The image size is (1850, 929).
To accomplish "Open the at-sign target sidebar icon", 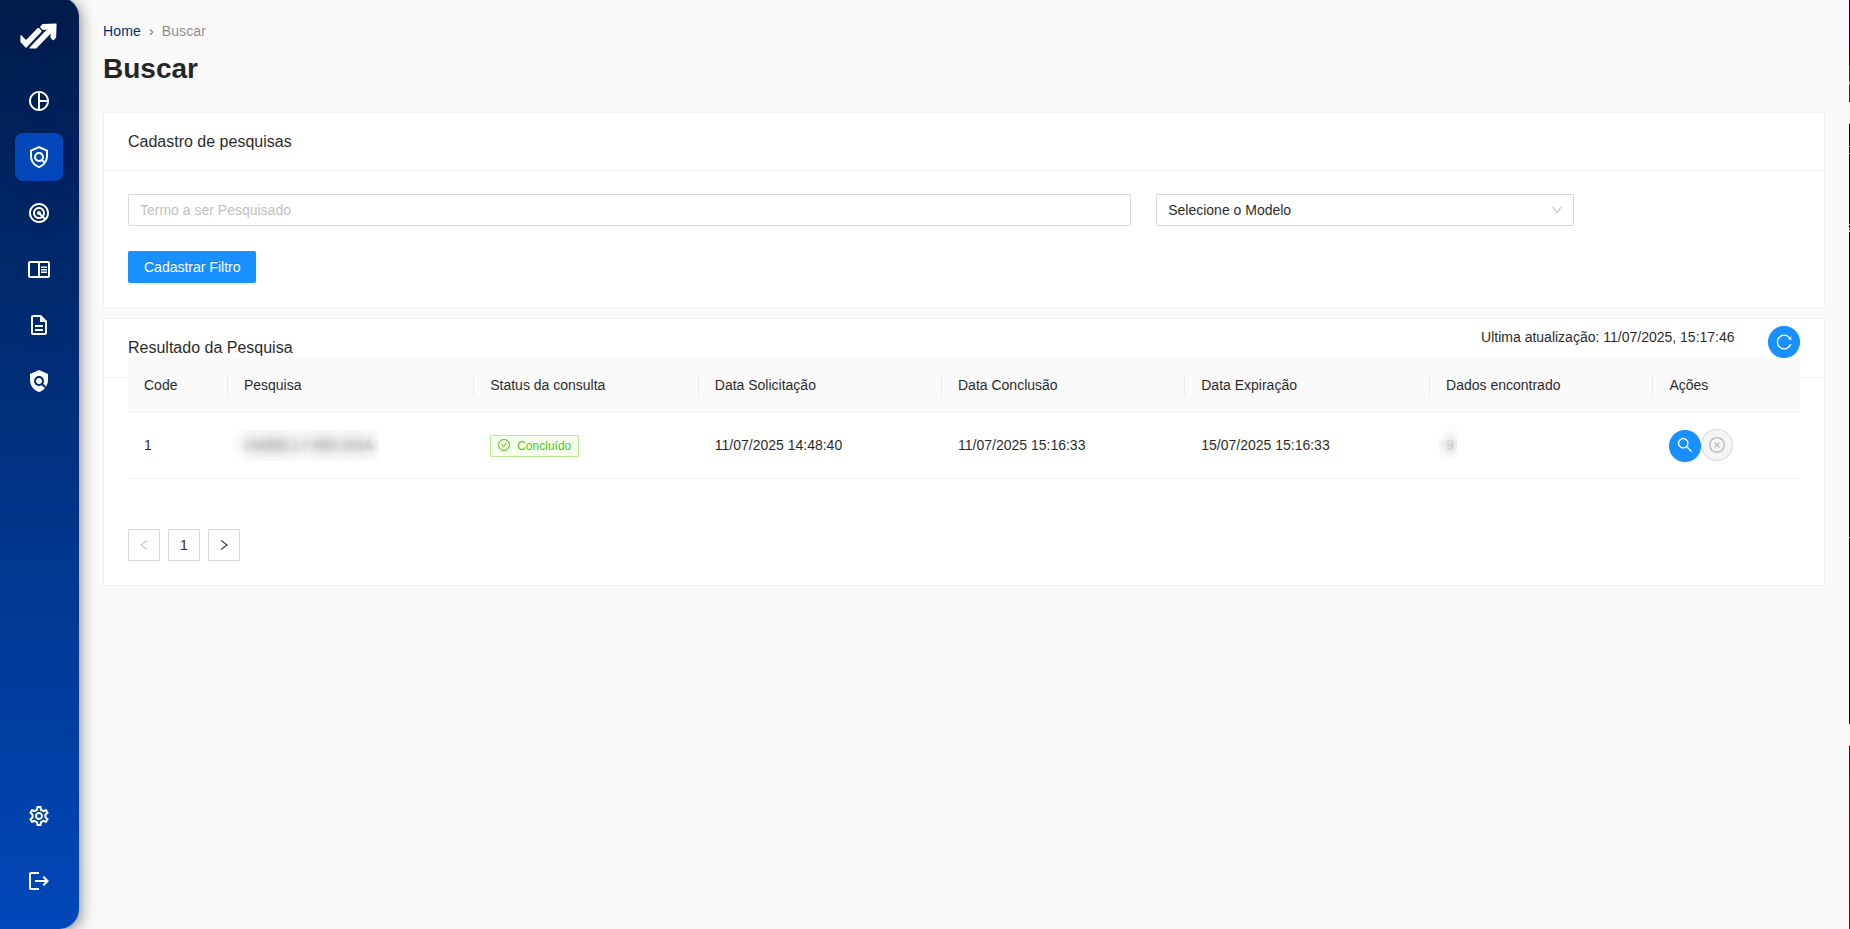I will pos(39,213).
